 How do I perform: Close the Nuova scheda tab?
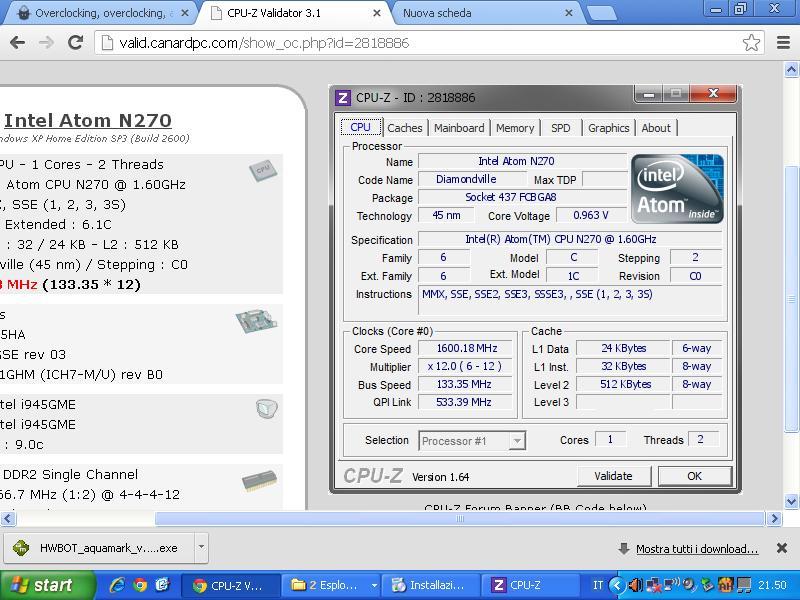568,13
